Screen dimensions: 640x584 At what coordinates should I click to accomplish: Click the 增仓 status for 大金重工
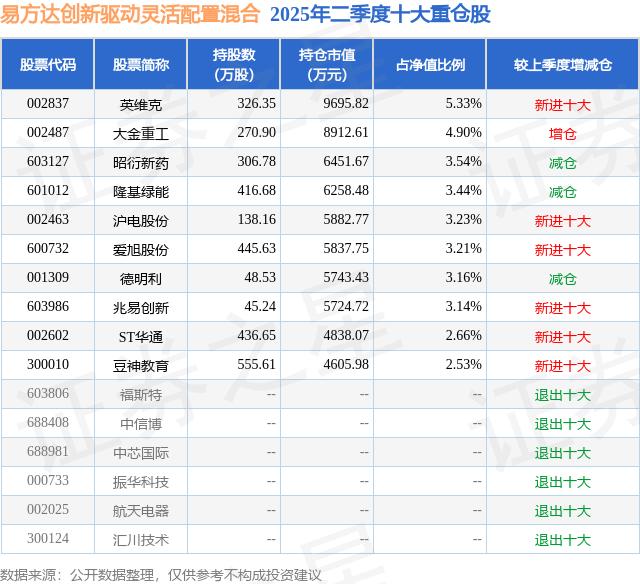(562, 134)
